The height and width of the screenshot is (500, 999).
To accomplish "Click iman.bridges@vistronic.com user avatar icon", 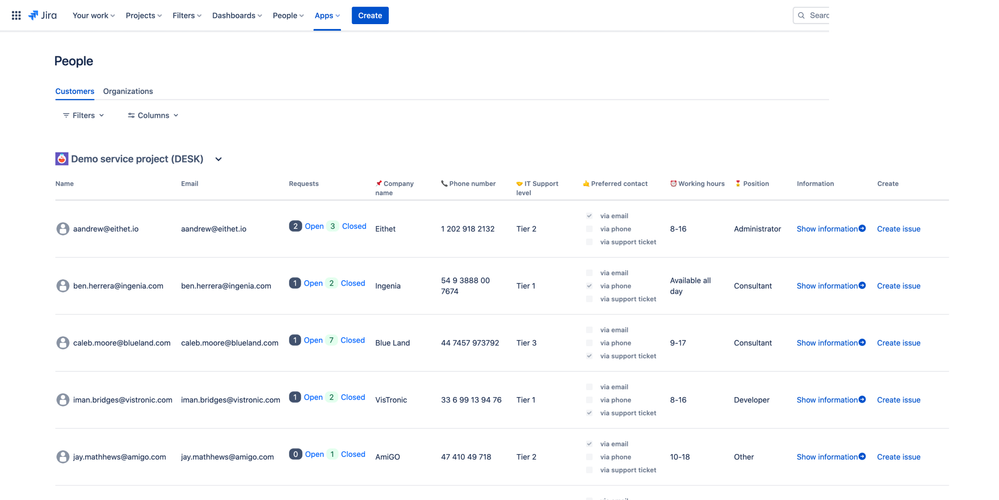I will pos(62,400).
